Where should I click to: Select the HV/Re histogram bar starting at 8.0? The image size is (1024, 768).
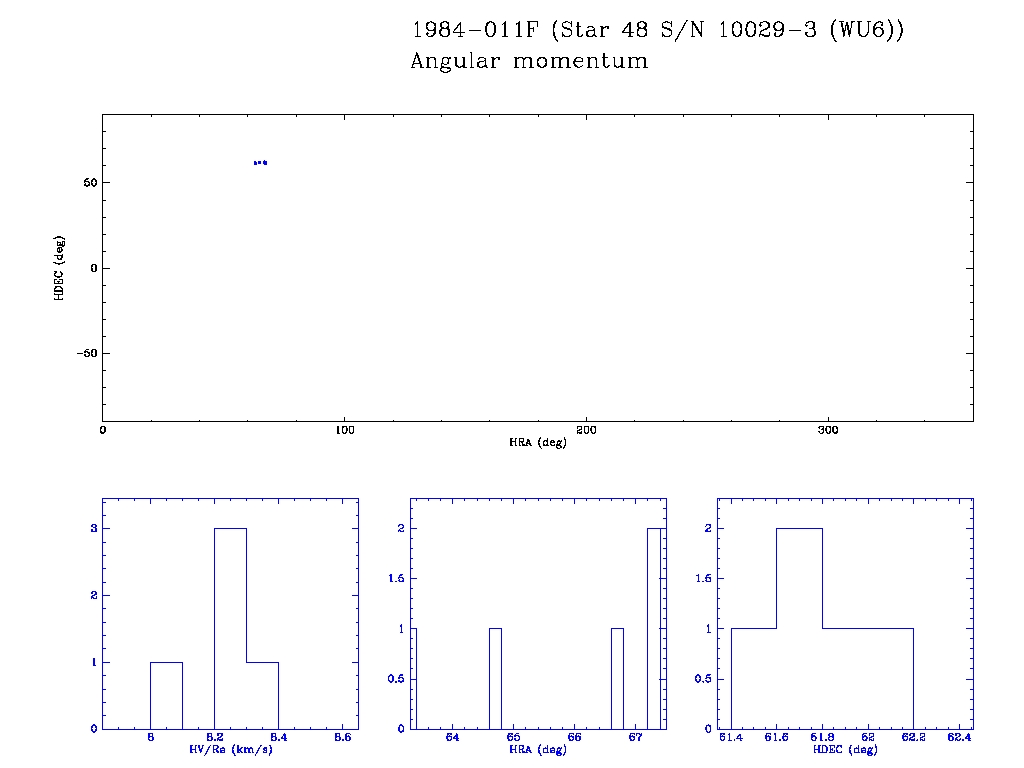click(x=166, y=695)
